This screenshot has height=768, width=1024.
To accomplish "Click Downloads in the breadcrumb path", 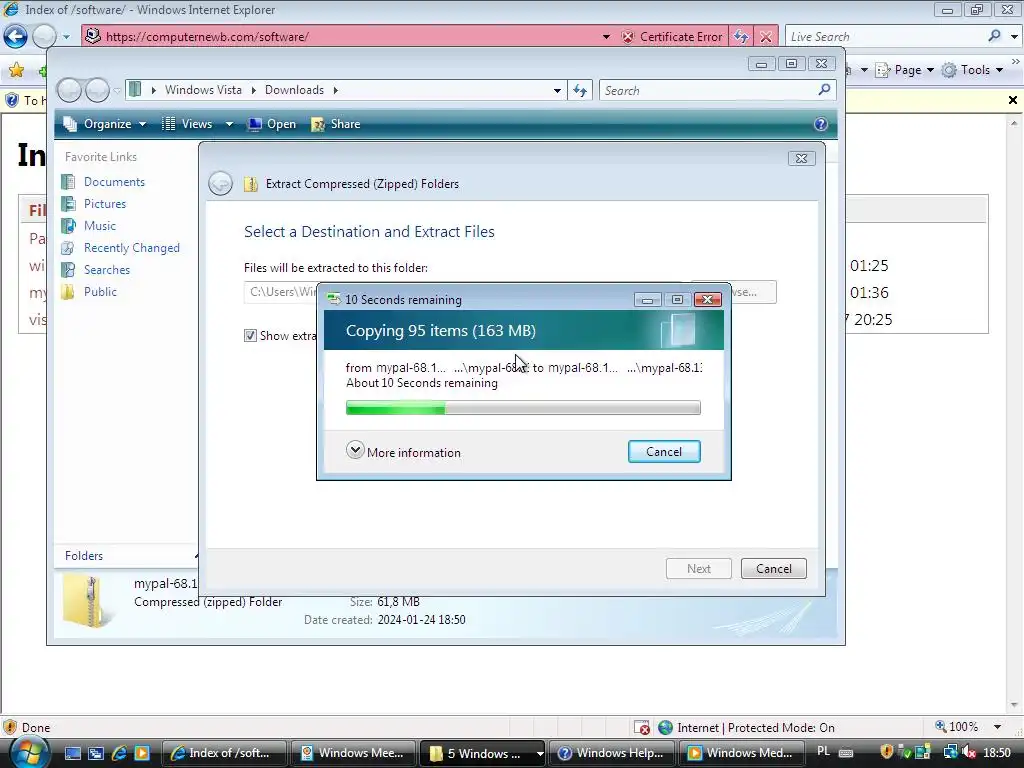I will 294,90.
